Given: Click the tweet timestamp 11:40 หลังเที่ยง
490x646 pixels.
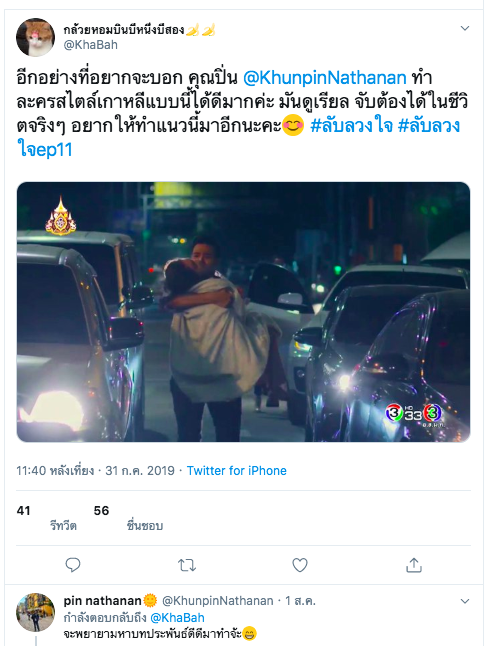Looking at the screenshot, I should coord(55,470).
